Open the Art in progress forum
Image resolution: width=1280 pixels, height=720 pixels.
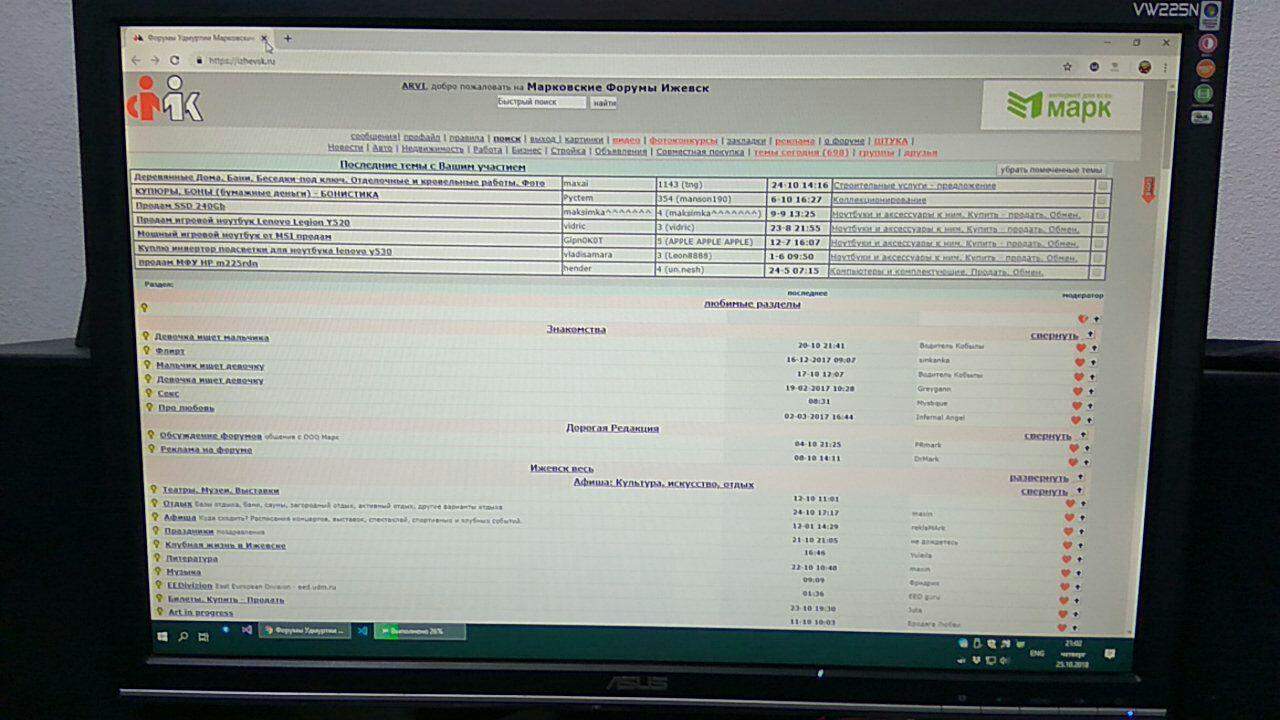tap(200, 612)
